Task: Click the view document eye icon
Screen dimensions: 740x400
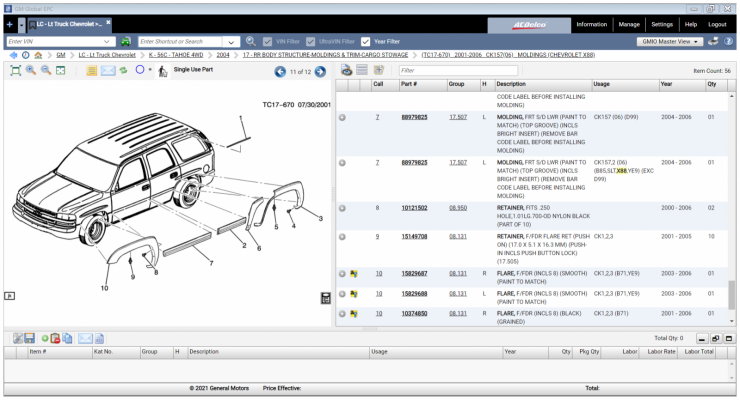Action: [347, 70]
